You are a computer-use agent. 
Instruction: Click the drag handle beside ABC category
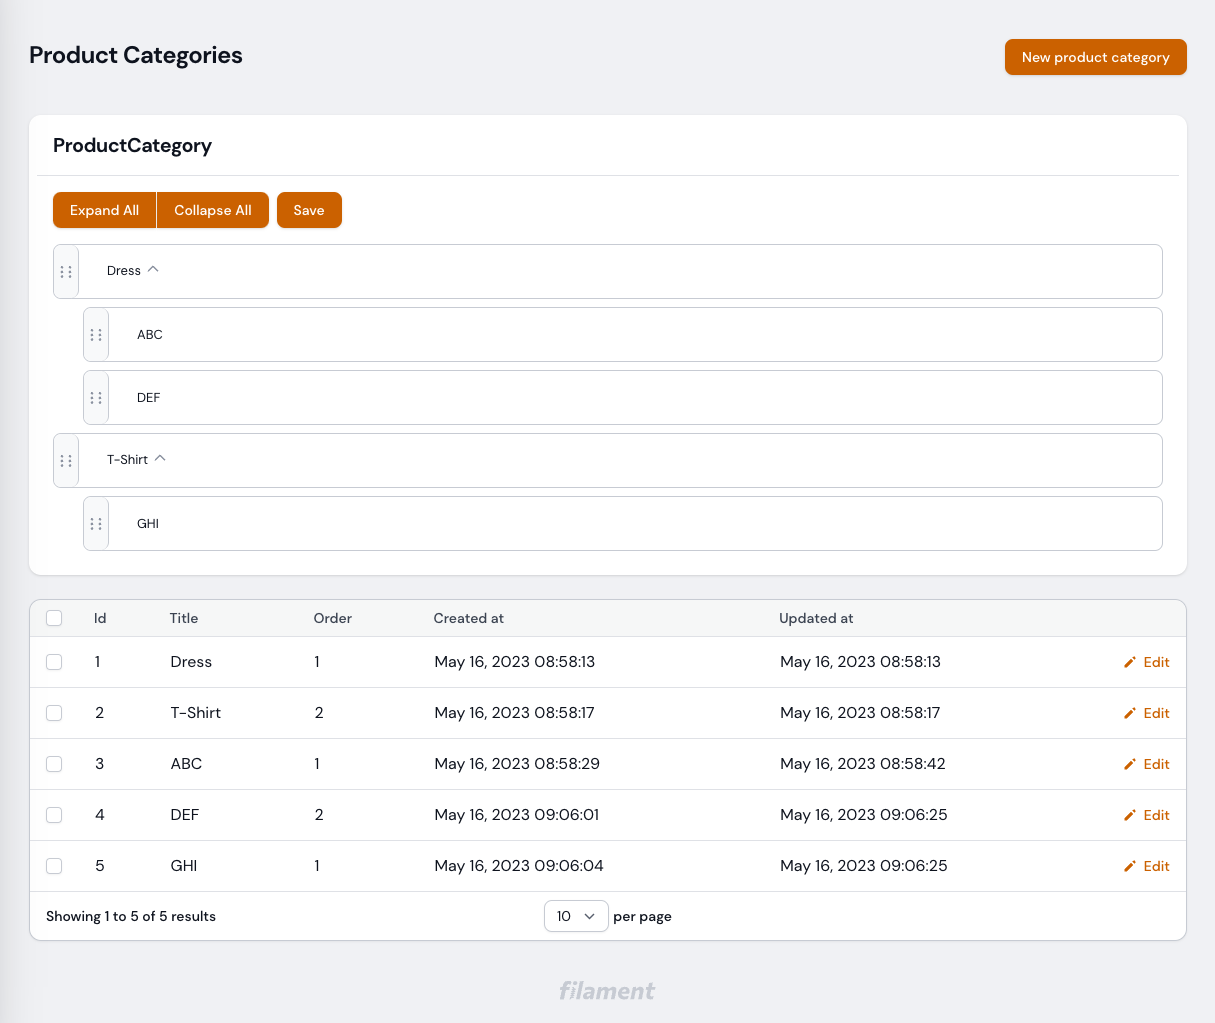click(x=96, y=334)
